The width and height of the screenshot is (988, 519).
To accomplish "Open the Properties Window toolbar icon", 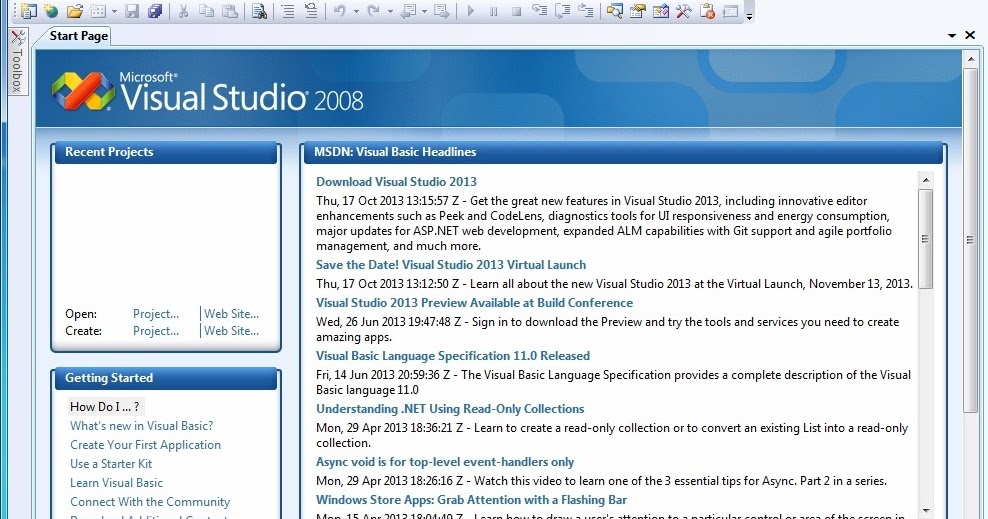I will (x=638, y=11).
